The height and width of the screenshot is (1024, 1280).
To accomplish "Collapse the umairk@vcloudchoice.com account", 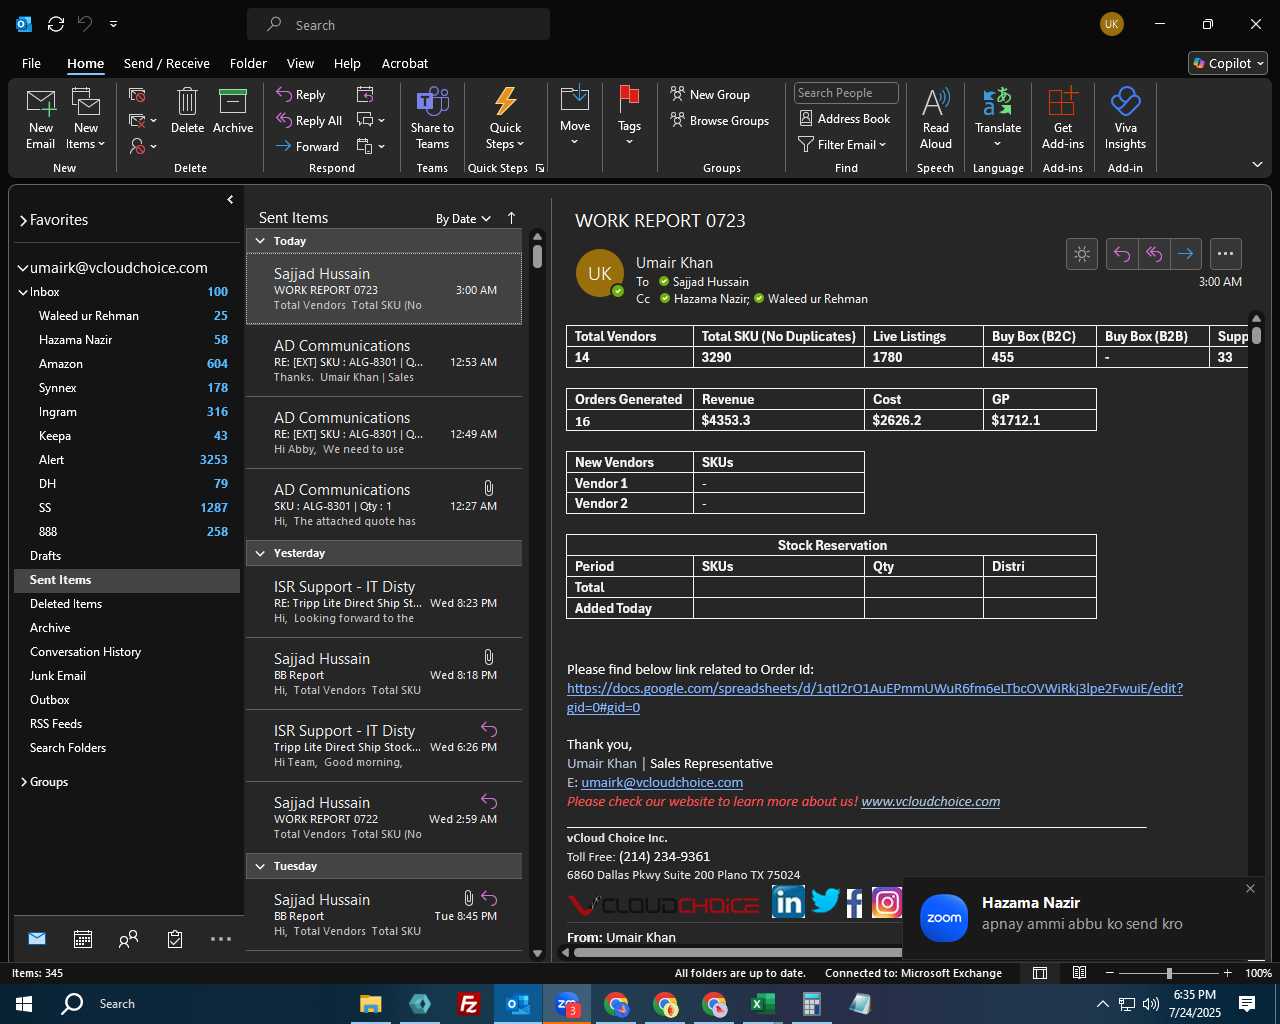I will tap(23, 268).
